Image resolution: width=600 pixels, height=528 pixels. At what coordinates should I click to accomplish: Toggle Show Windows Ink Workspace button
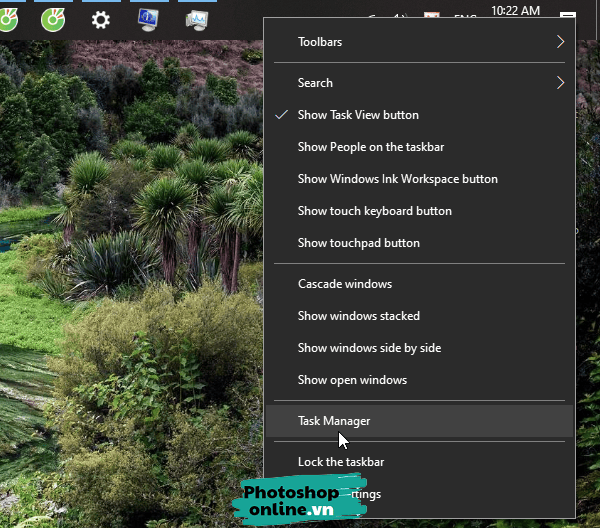[x=397, y=179]
